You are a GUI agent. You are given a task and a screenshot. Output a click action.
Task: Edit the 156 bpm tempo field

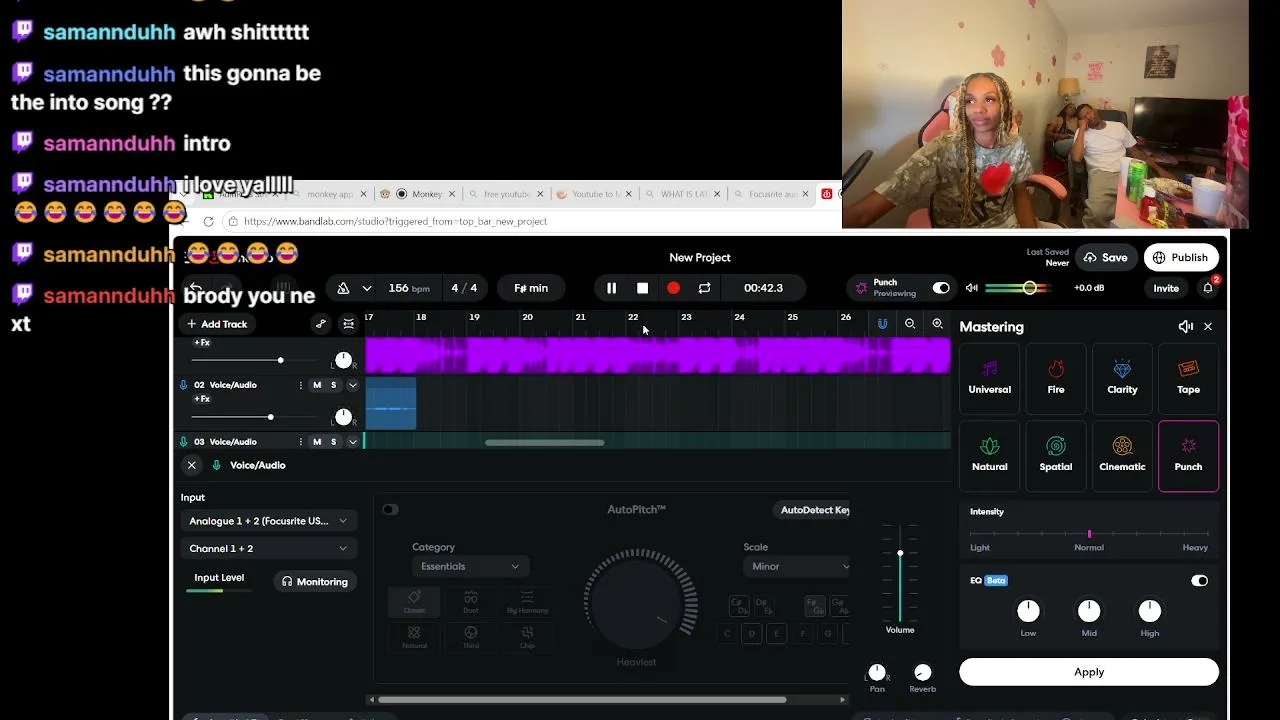pos(408,288)
